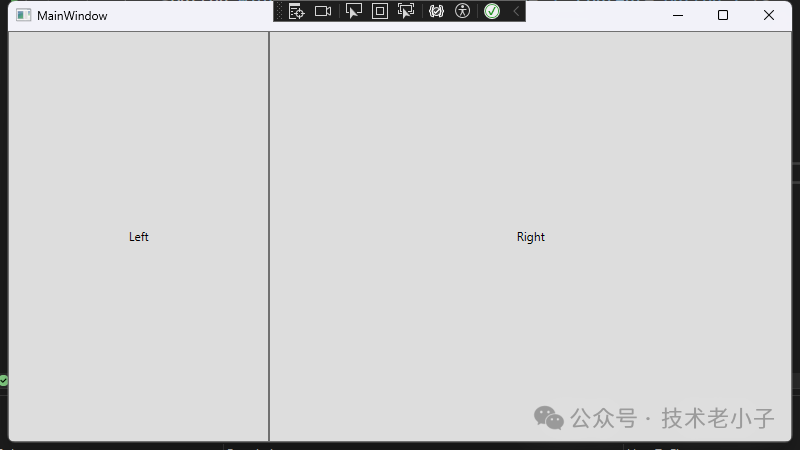
Task: Activate the Select Element cursor tool
Action: click(354, 11)
